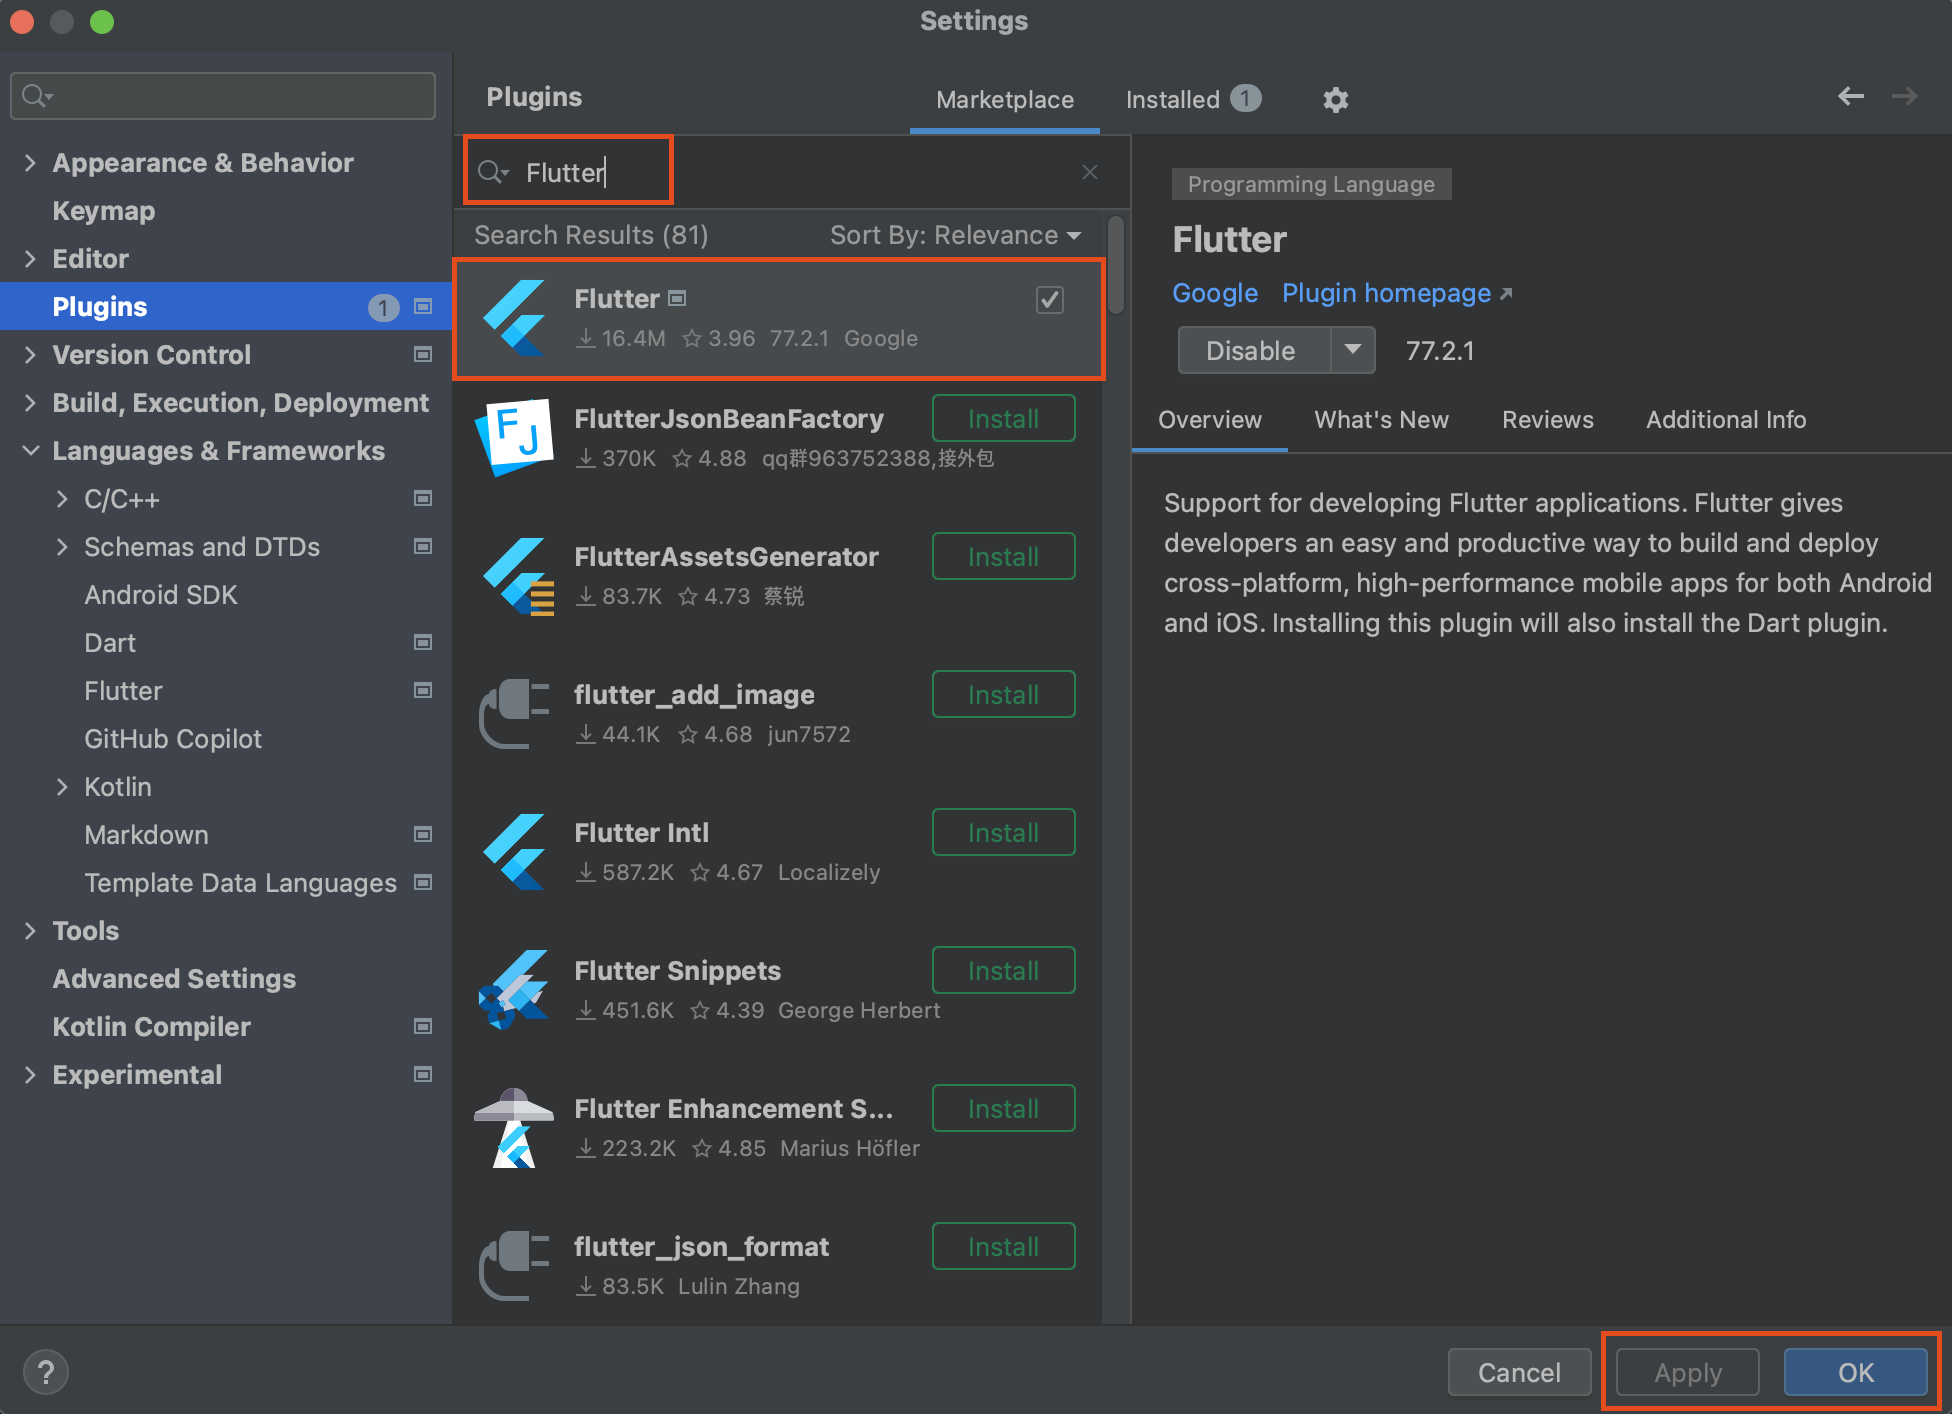This screenshot has height=1414, width=1952.
Task: Click project-level icon on Markdown row
Action: [x=423, y=835]
